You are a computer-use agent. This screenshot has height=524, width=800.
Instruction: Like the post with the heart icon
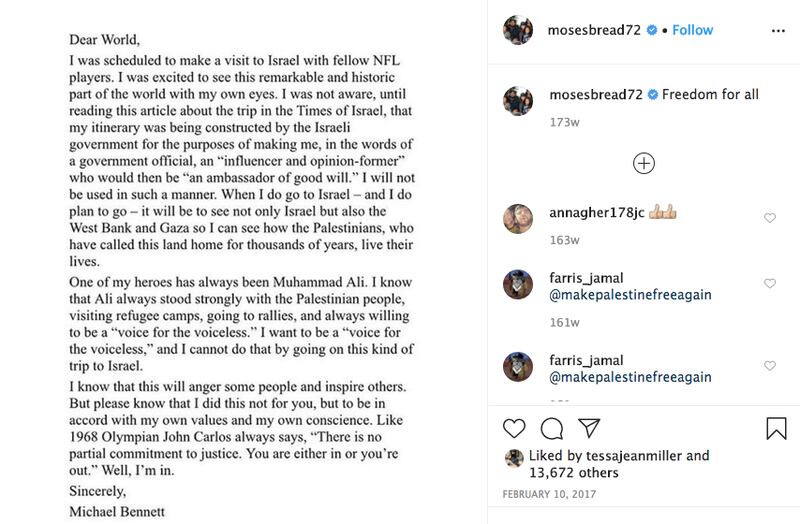514,428
